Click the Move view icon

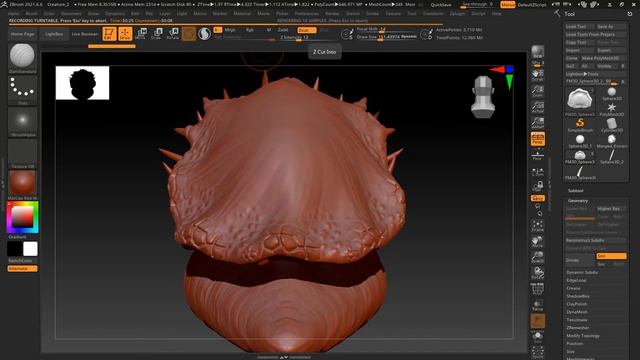[x=538, y=242]
